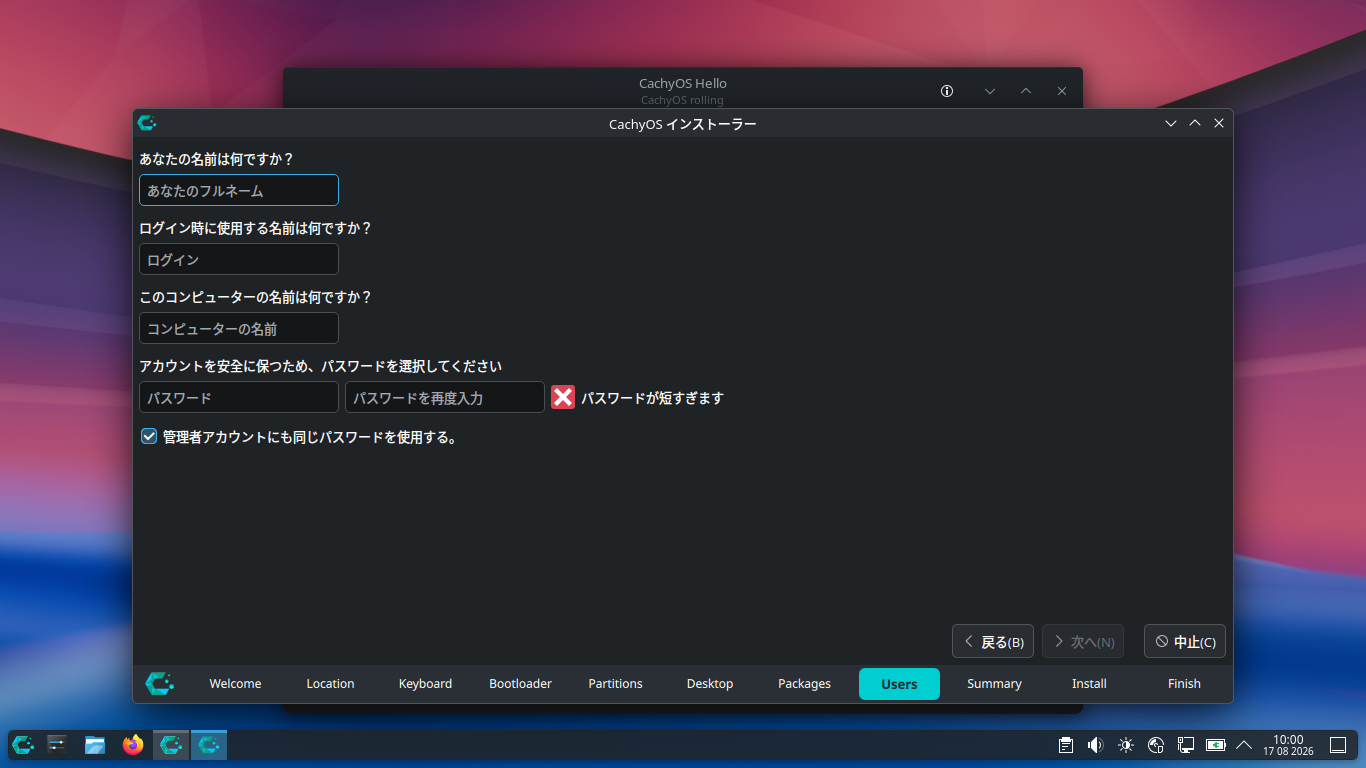
Task: Select the highlighted CachyOS installer taskbar entry
Action: (209, 745)
